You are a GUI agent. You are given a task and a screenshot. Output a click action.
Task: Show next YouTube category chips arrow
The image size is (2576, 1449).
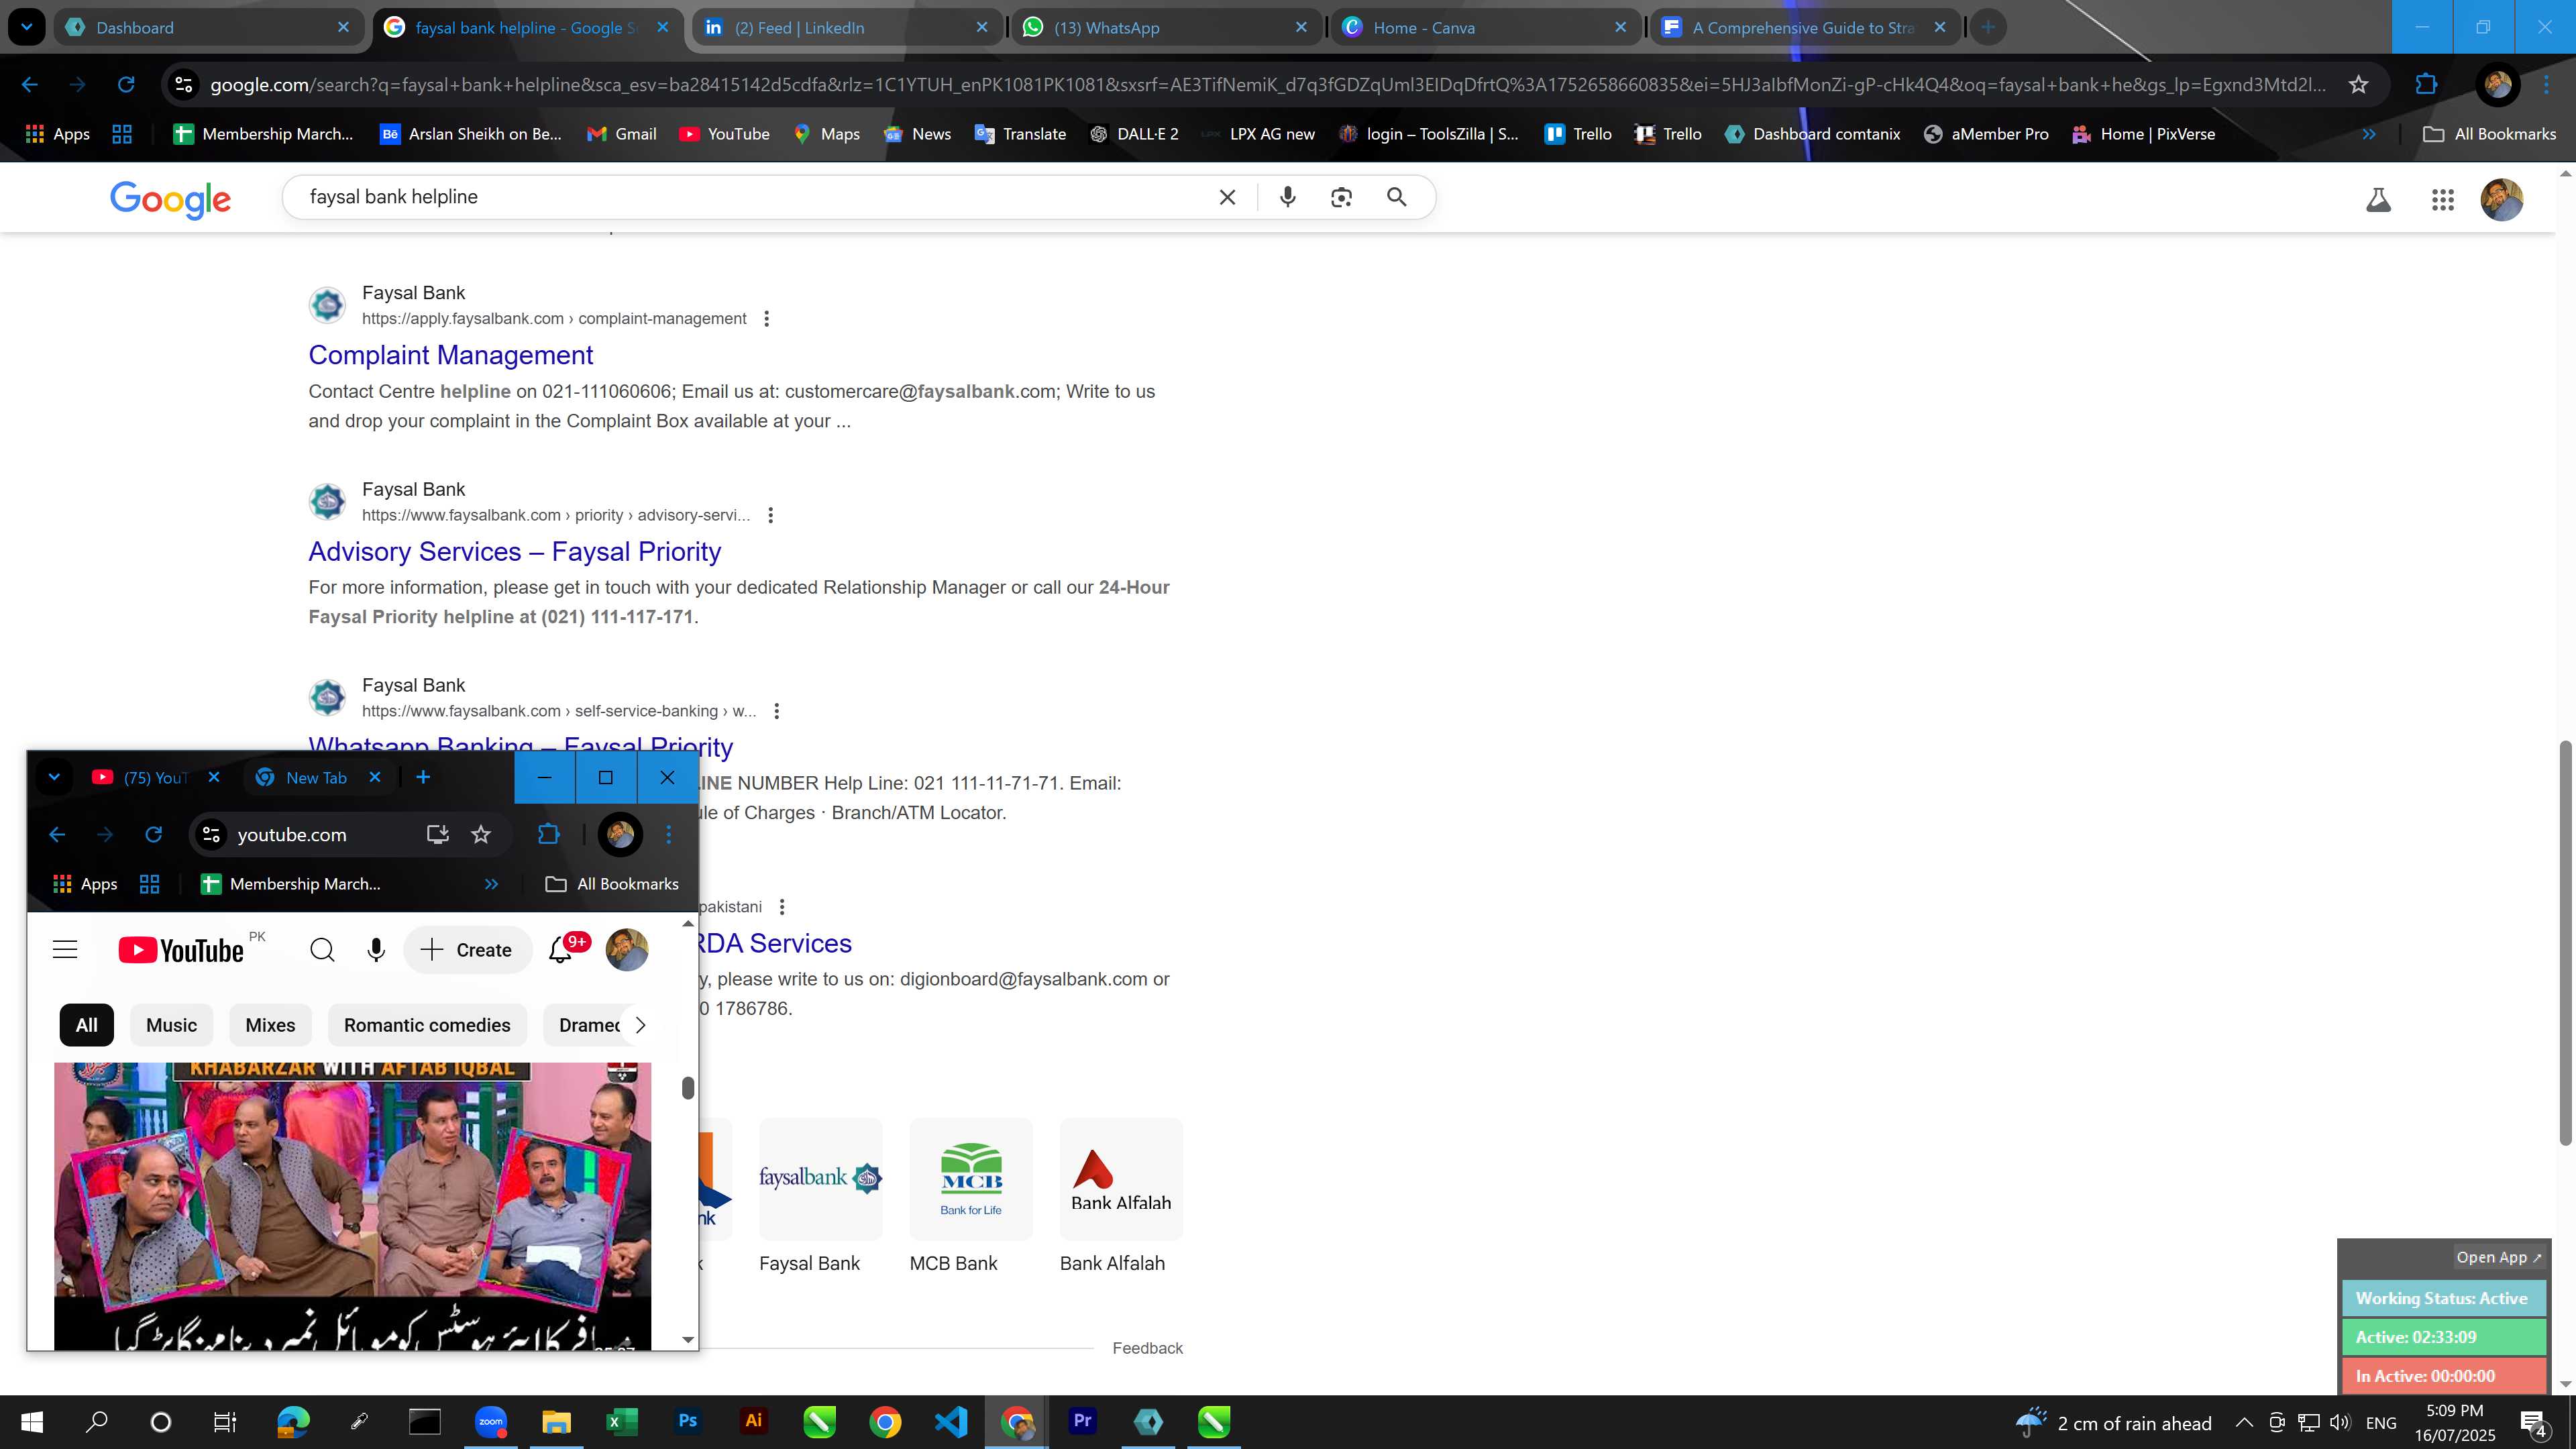640,1025
